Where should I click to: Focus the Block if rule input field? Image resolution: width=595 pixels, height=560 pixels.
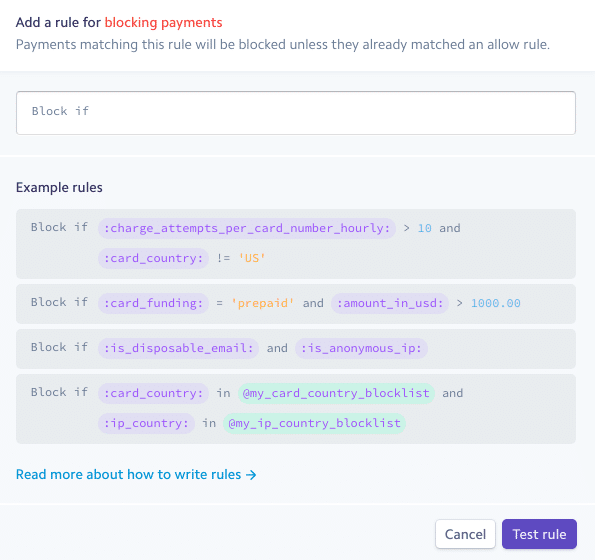296,113
